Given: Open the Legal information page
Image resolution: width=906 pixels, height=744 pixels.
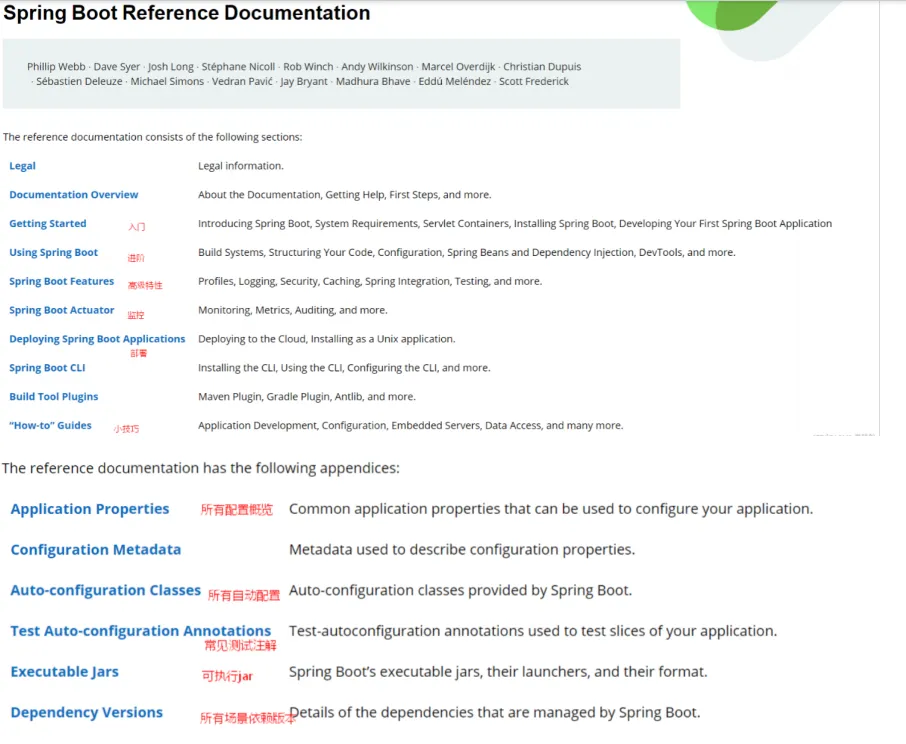Looking at the screenshot, I should click(x=22, y=165).
